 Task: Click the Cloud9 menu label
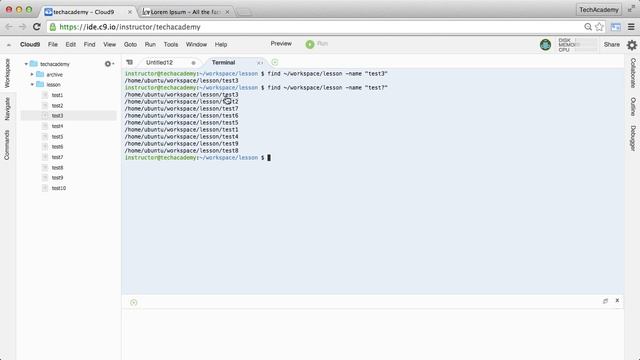click(30, 44)
